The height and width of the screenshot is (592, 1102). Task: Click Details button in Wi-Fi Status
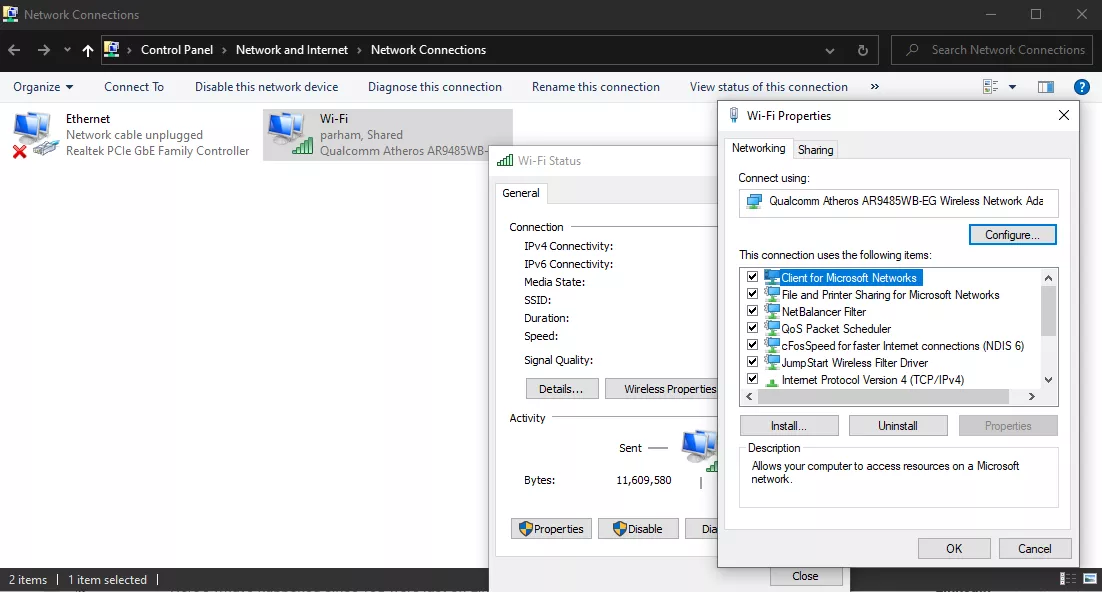pos(561,389)
